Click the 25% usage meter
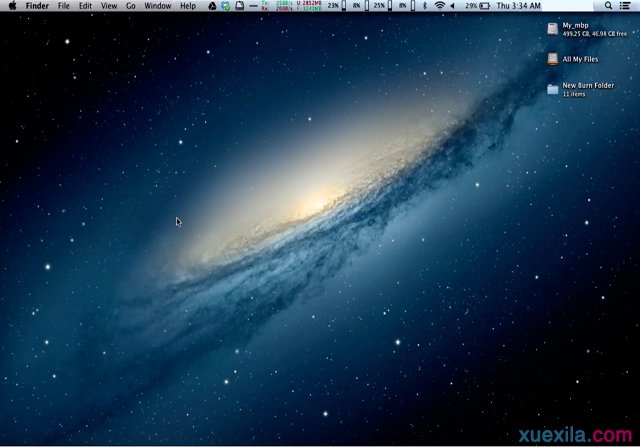640x447 pixels. [383, 6]
